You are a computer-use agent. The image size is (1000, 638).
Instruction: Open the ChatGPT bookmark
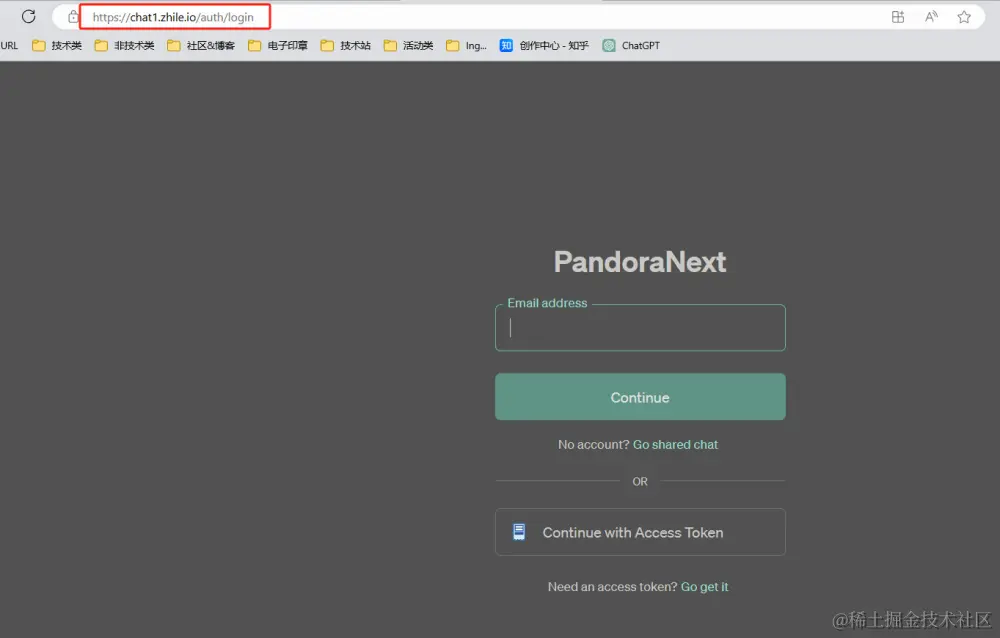click(631, 45)
